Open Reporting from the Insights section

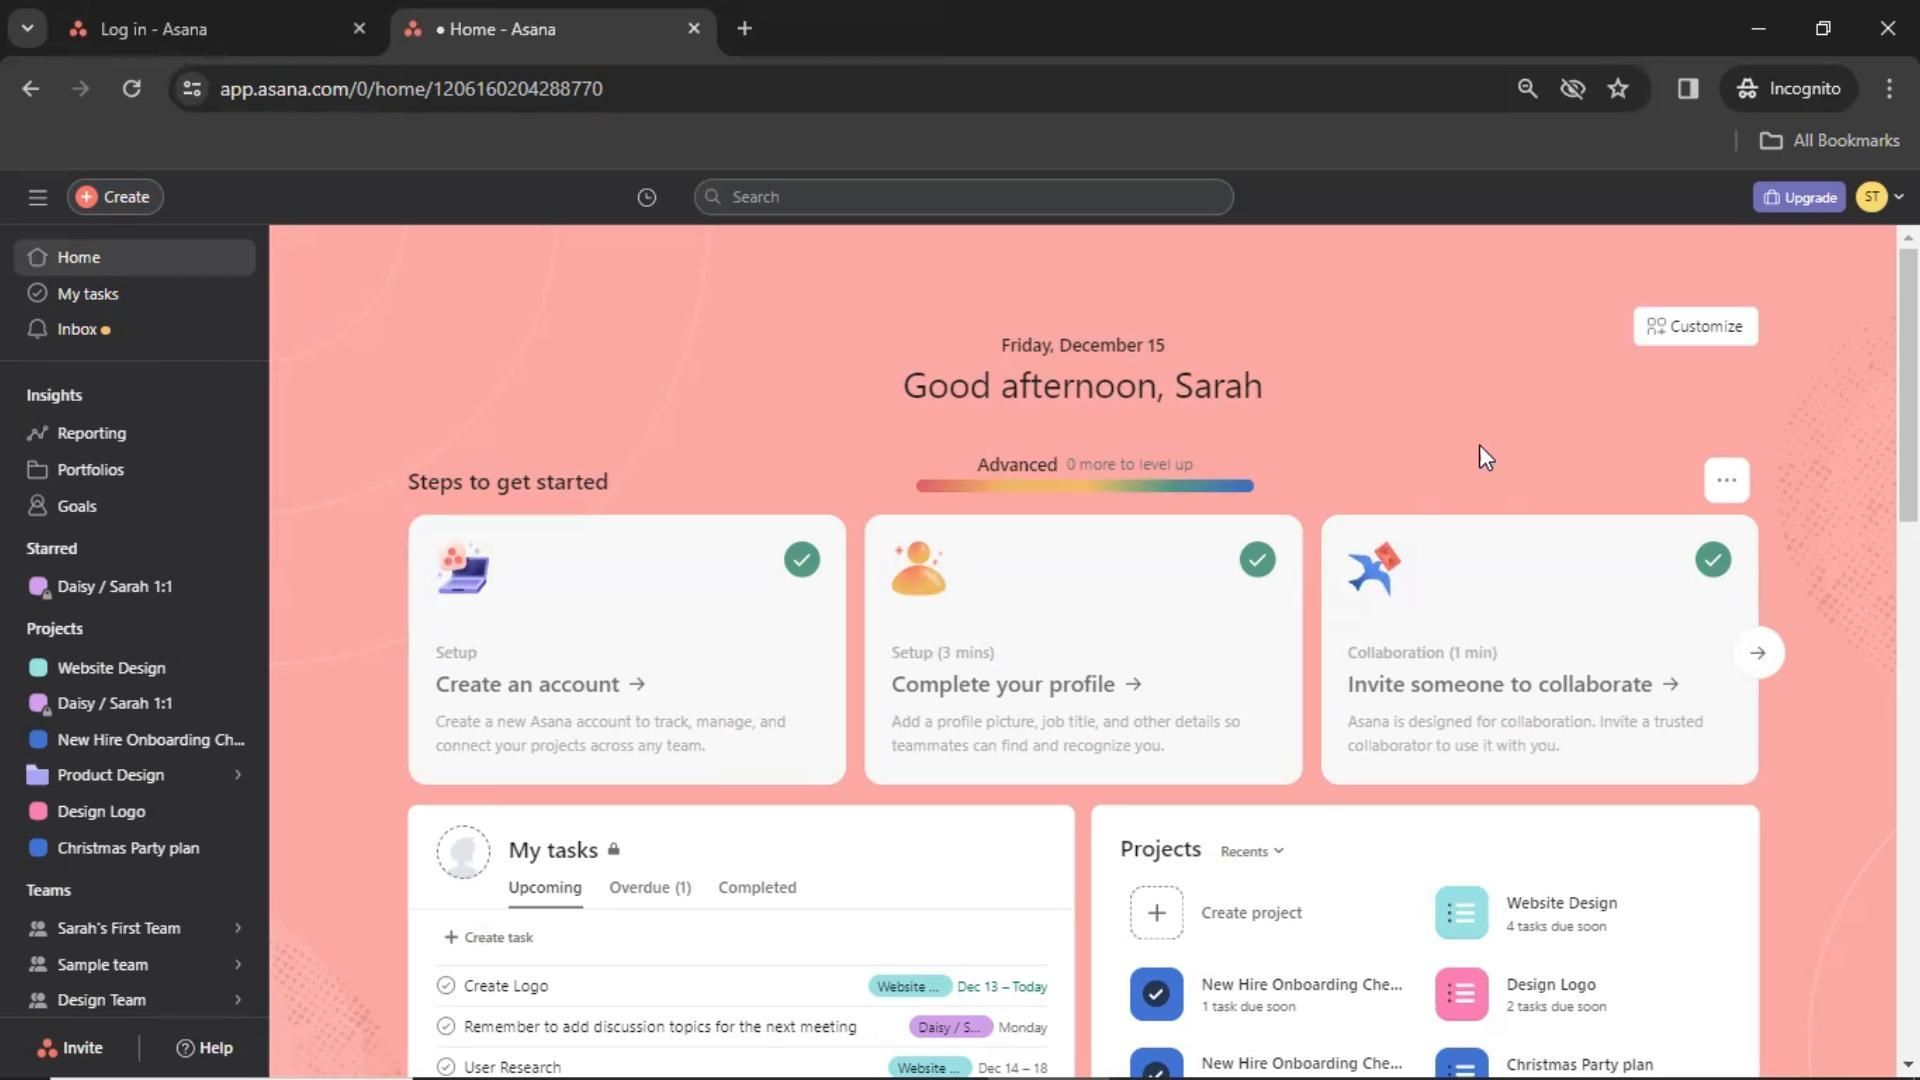coord(91,433)
